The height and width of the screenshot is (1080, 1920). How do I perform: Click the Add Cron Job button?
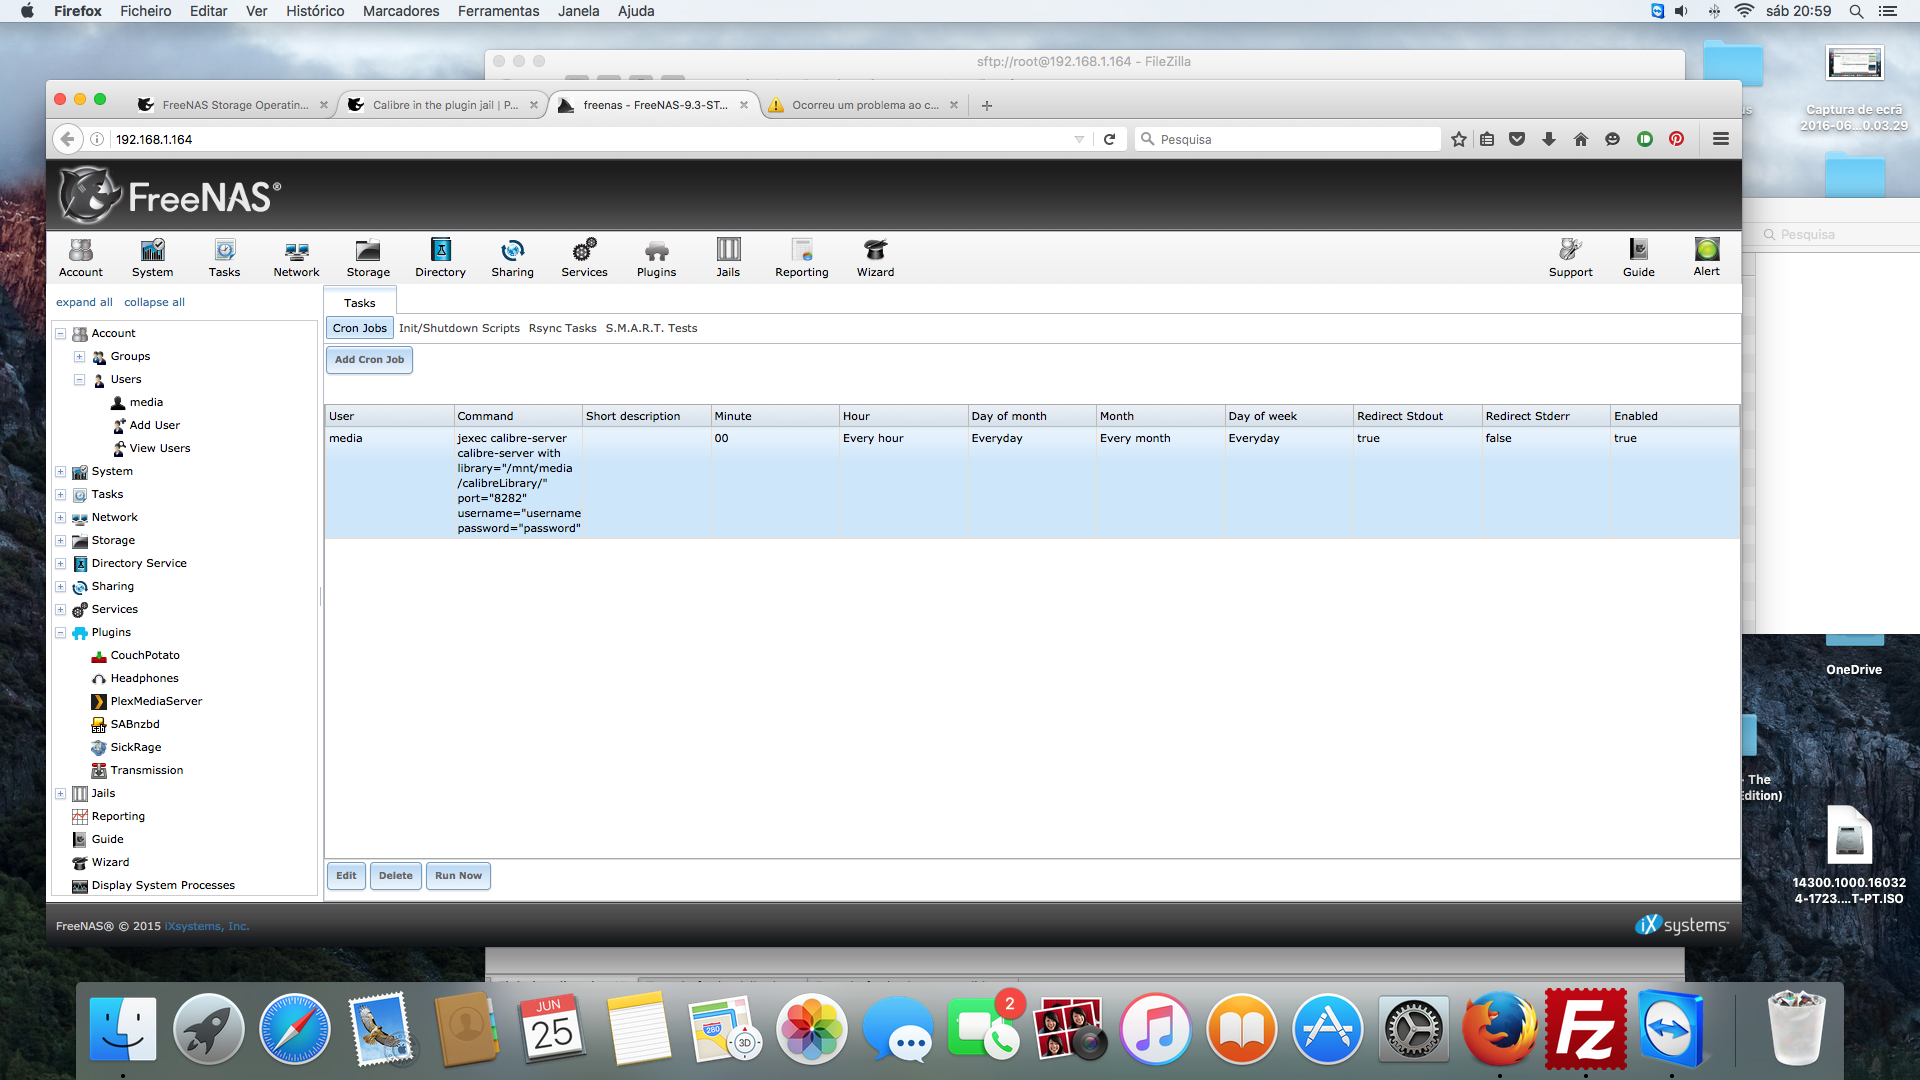(x=369, y=360)
